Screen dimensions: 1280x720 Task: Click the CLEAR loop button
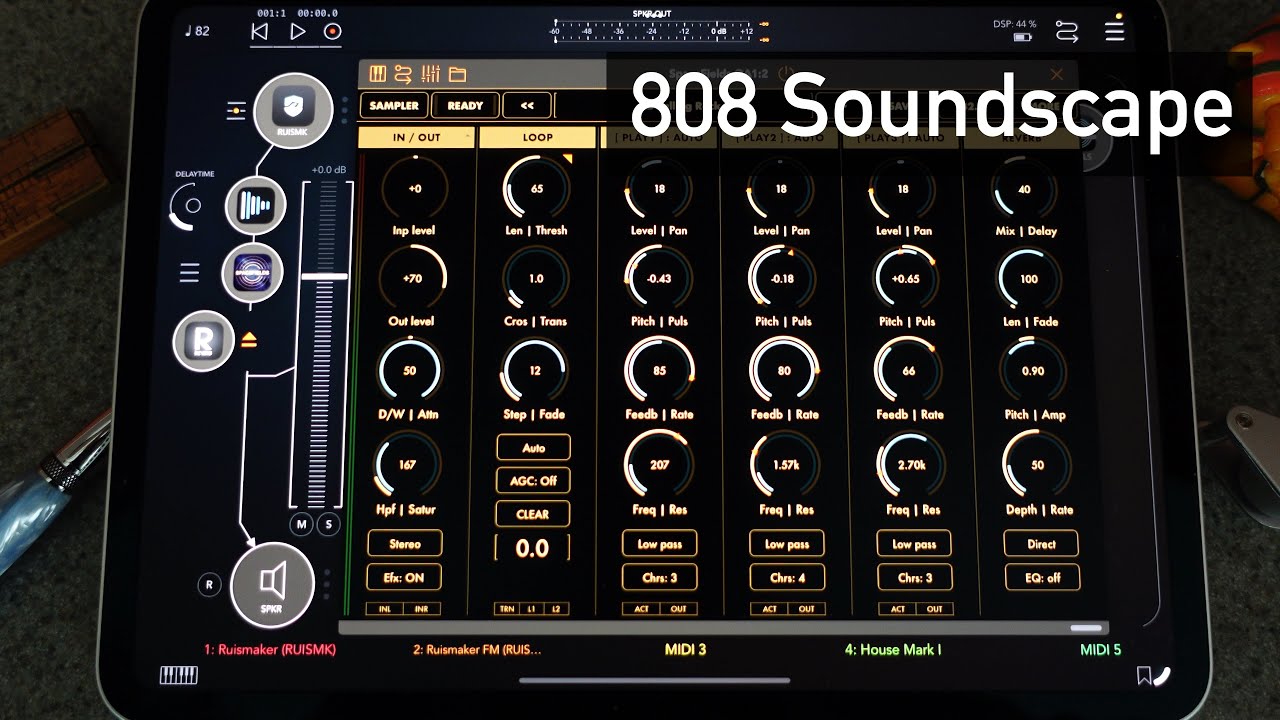pyautogui.click(x=533, y=514)
